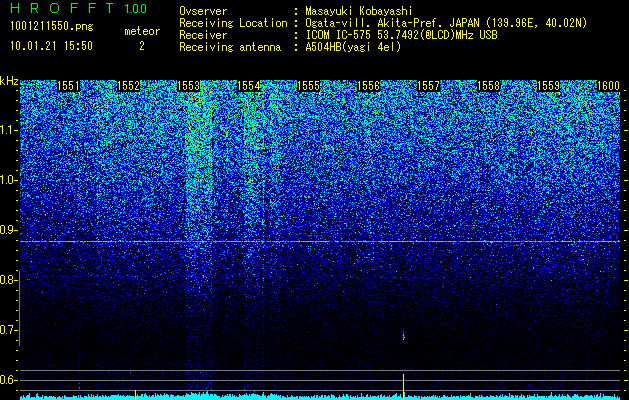Click the 1555 time marker
The height and width of the screenshot is (400, 629).
(x=308, y=86)
